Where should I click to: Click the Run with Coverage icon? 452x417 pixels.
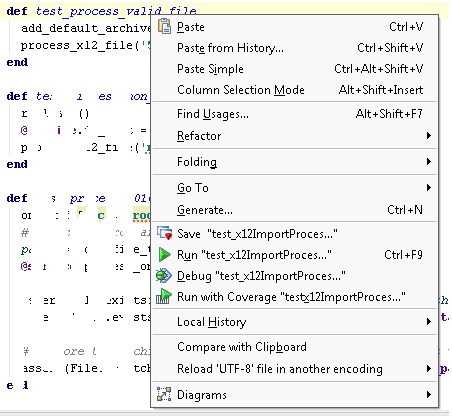tap(164, 296)
